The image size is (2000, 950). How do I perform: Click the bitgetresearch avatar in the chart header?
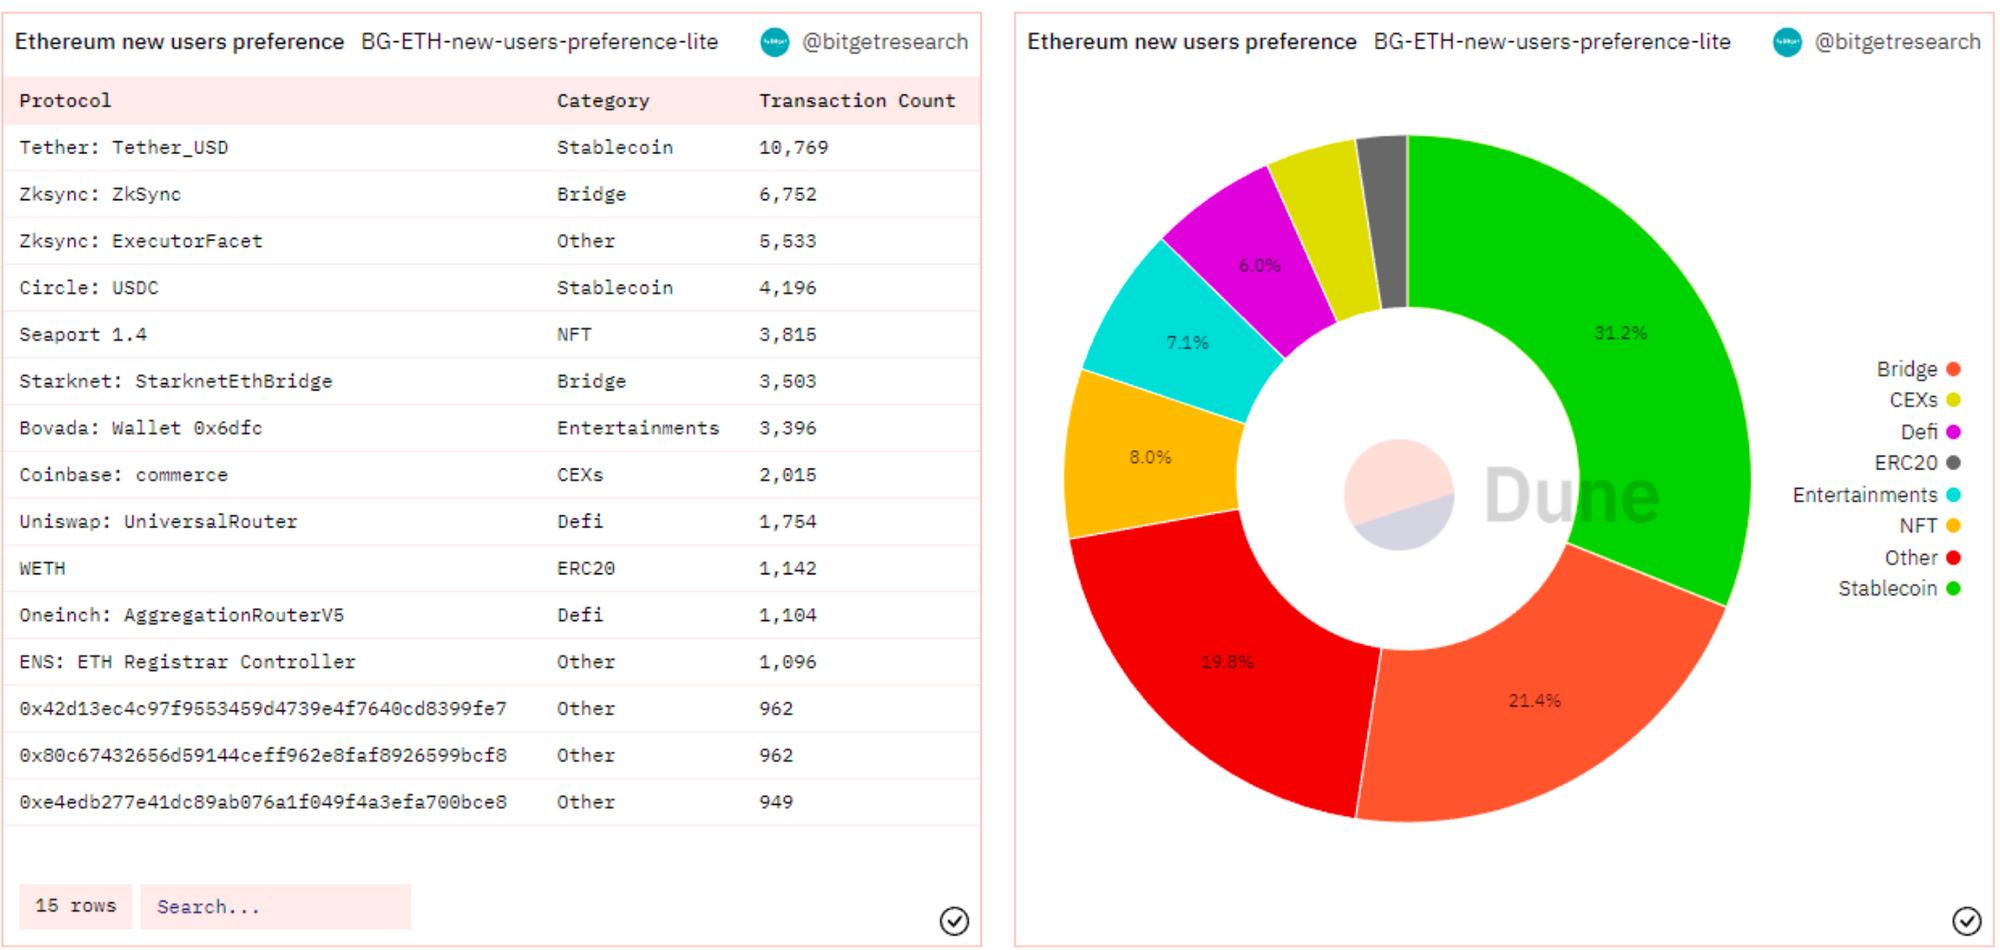(1787, 42)
